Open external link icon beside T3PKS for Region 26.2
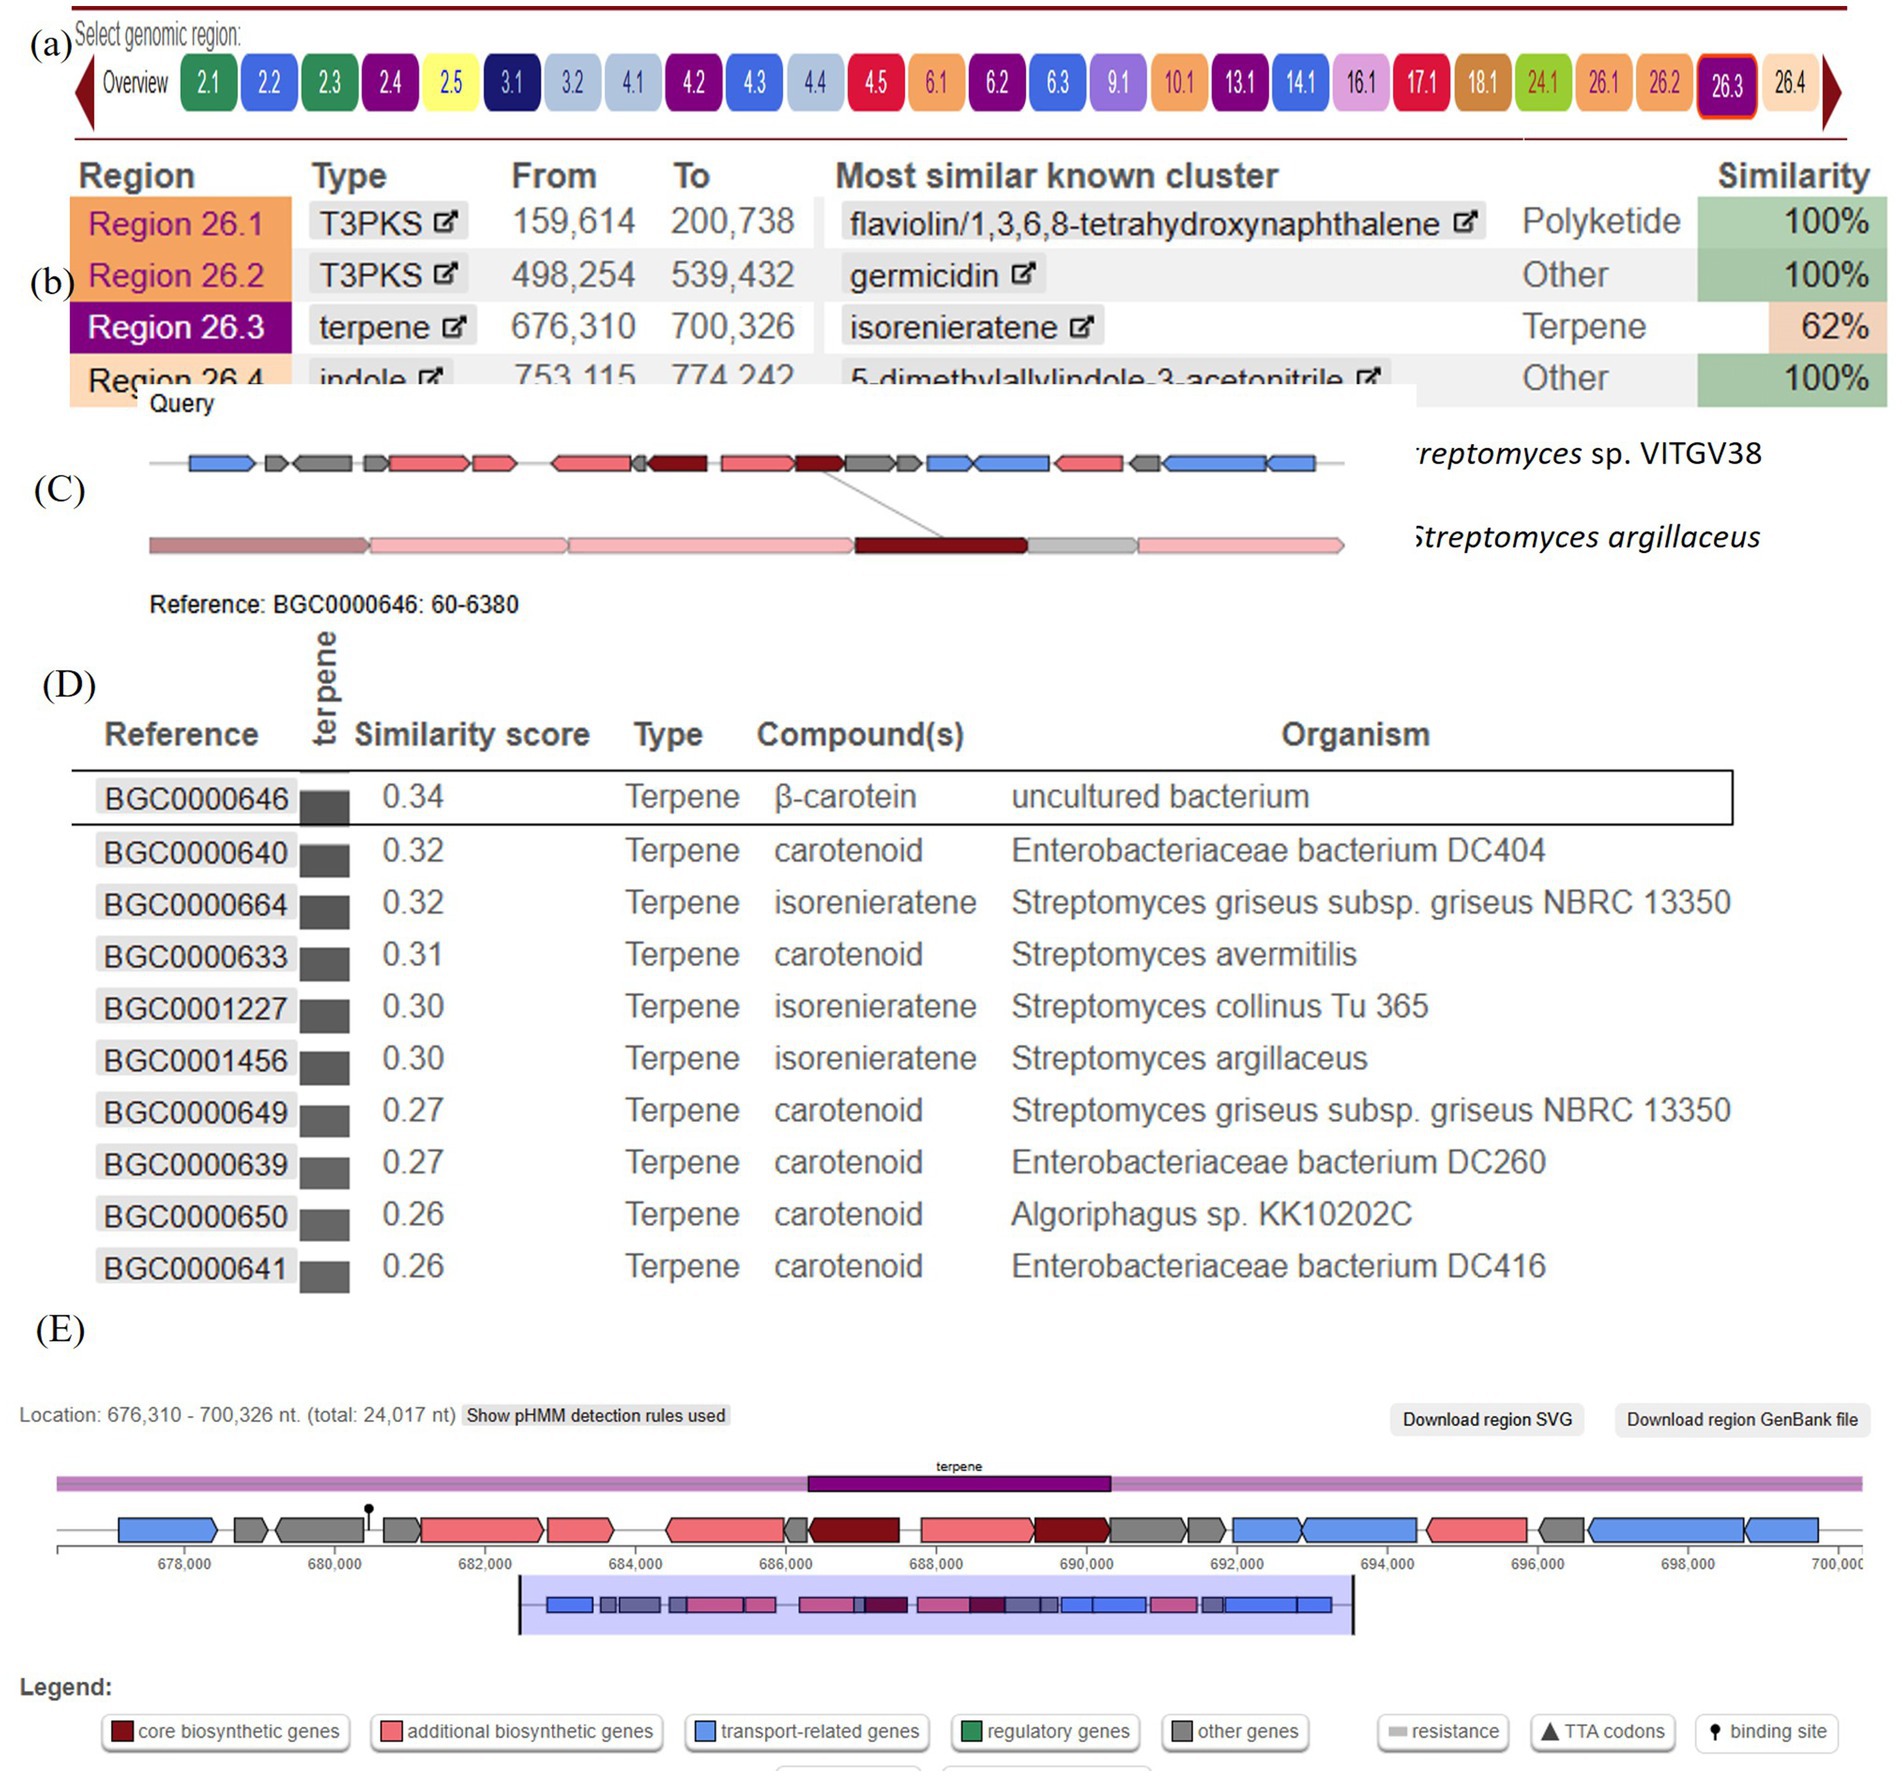1902x1777 pixels. (x=445, y=274)
